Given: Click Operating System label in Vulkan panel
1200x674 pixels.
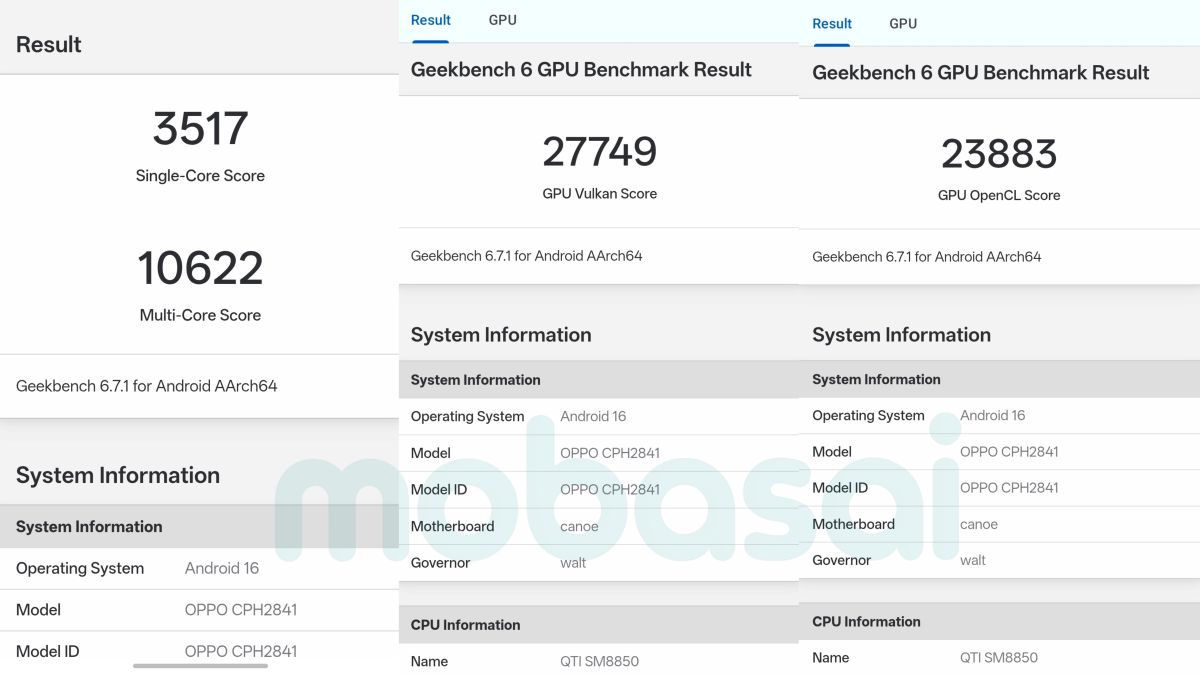Looking at the screenshot, I should (x=467, y=417).
